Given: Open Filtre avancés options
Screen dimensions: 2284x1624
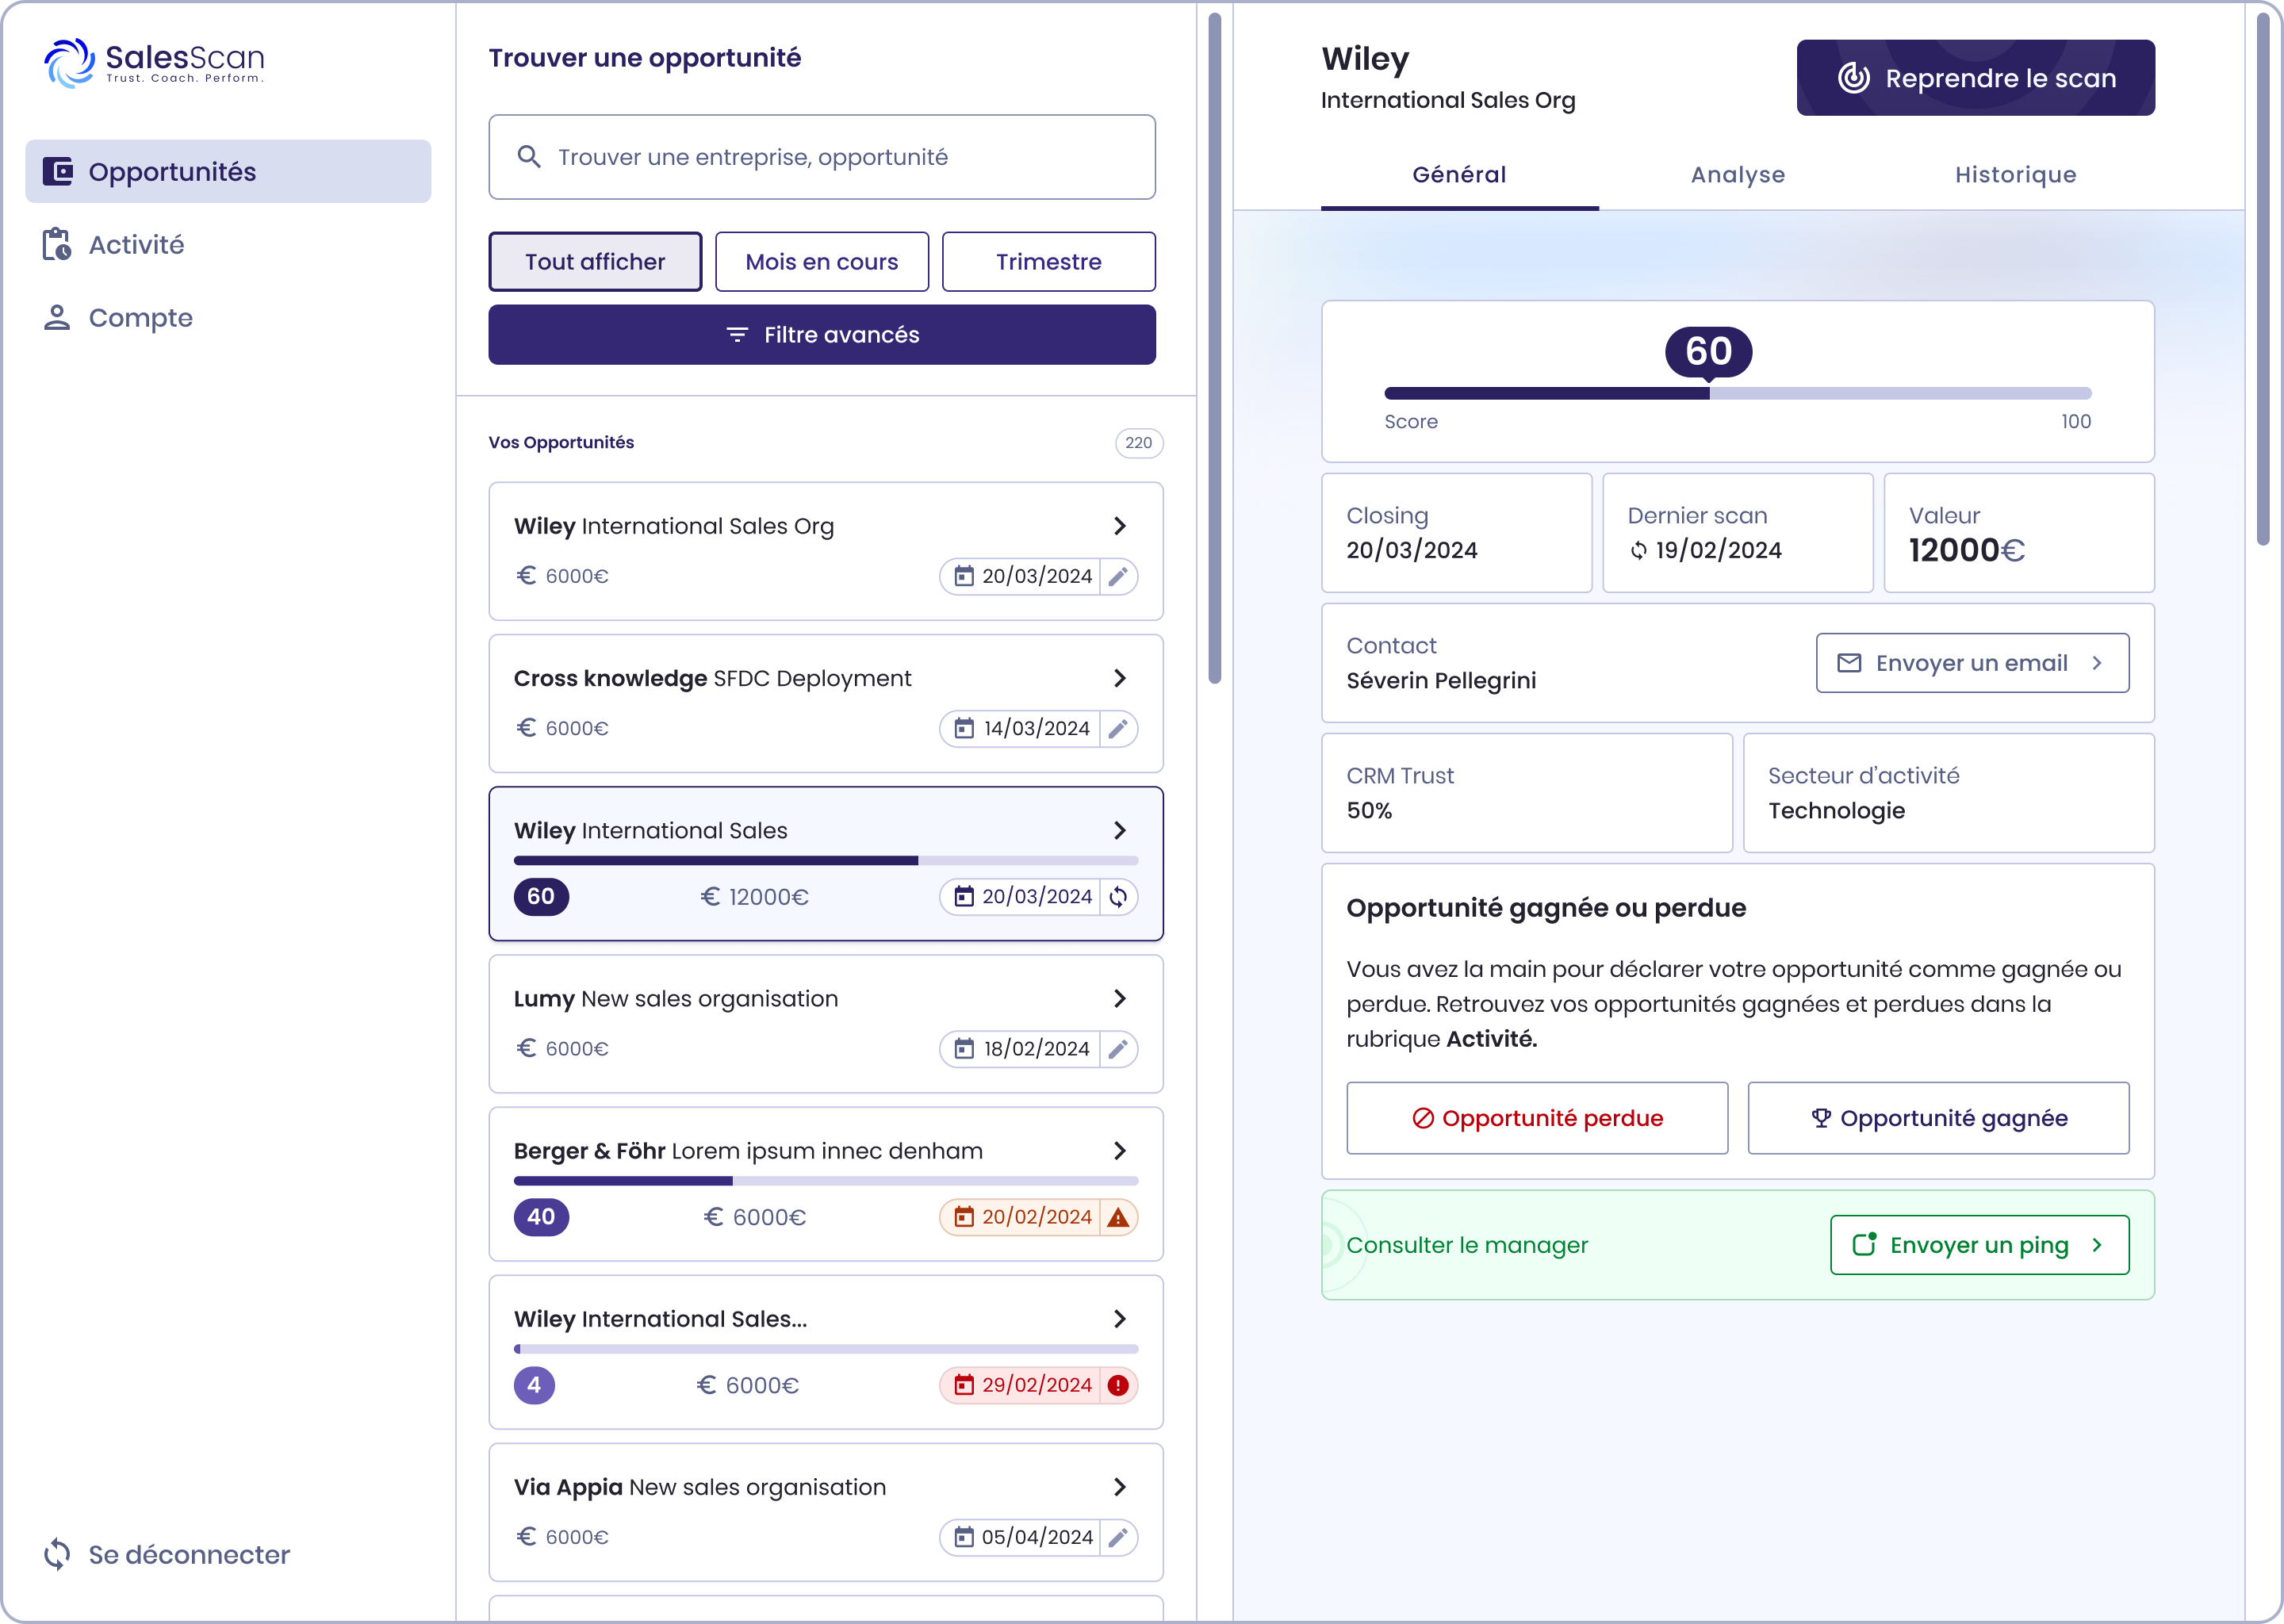Looking at the screenshot, I should tap(821, 335).
